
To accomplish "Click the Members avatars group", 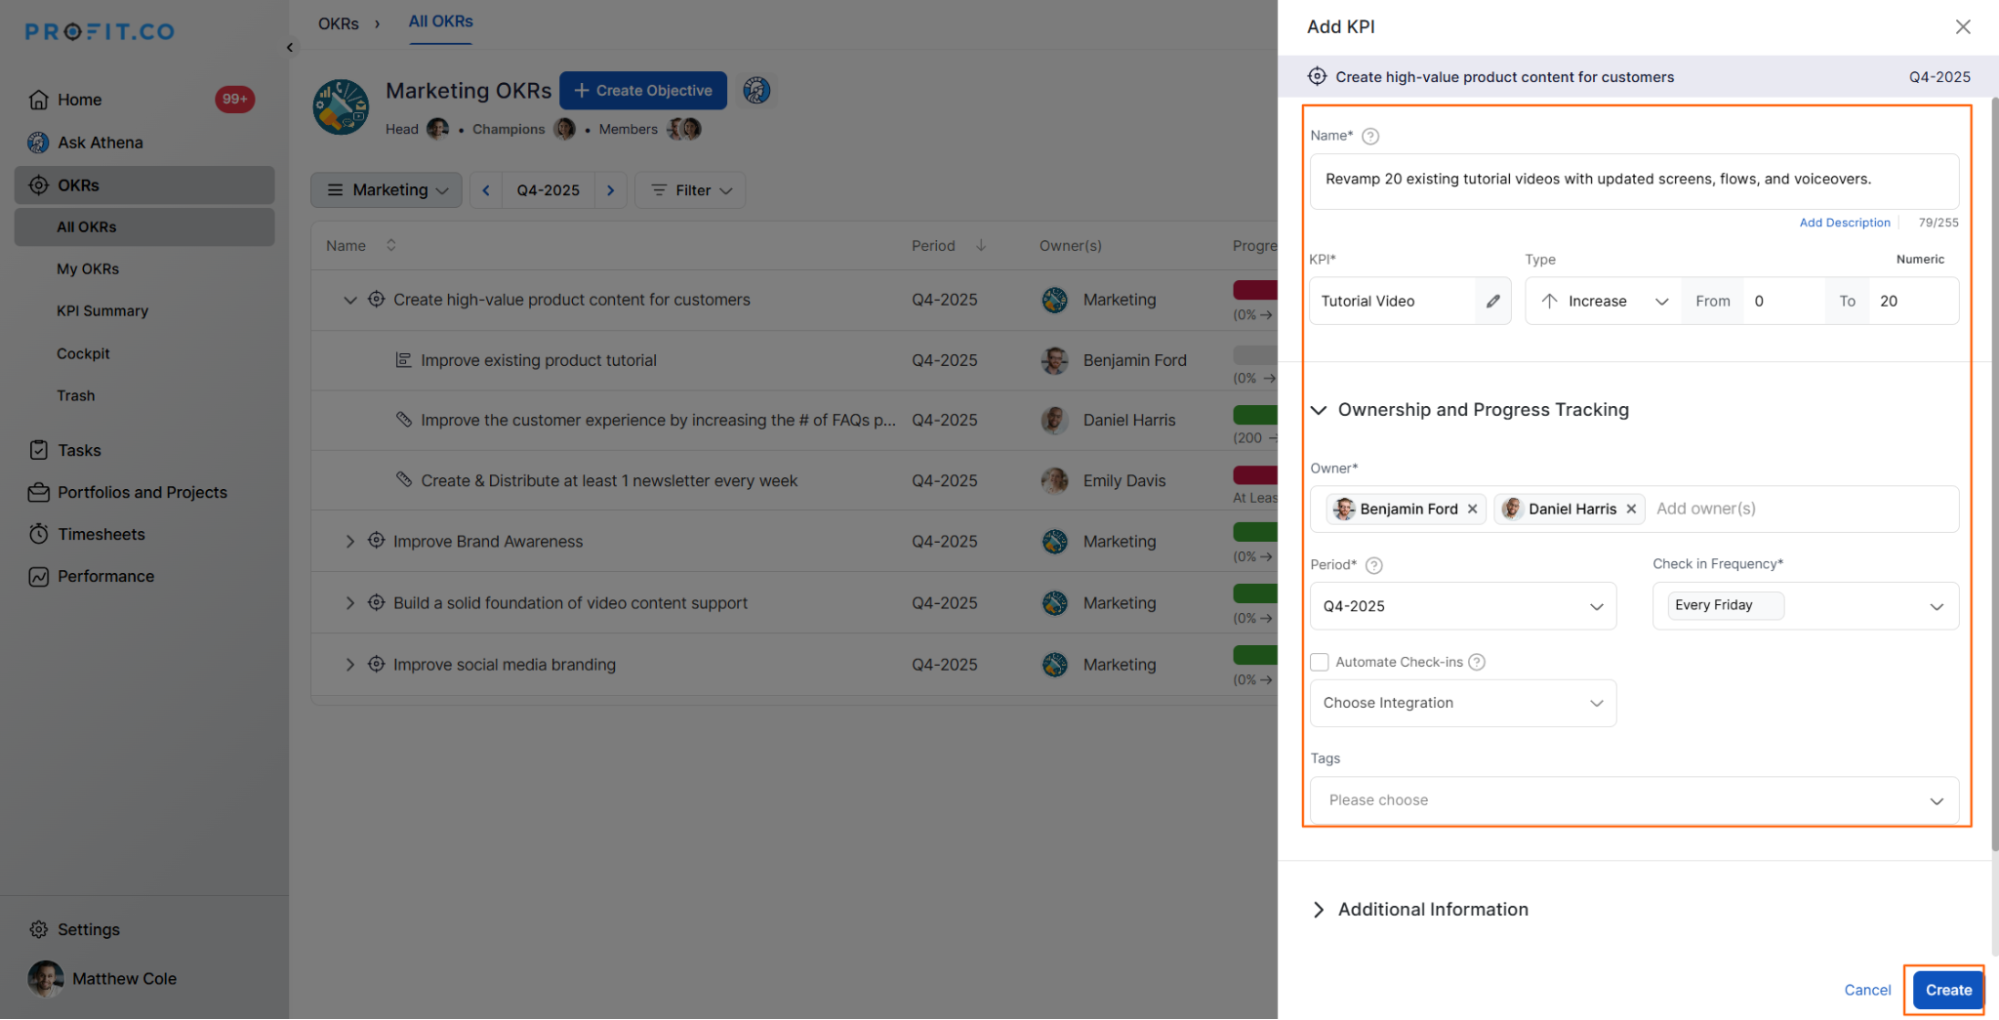I will 685,129.
